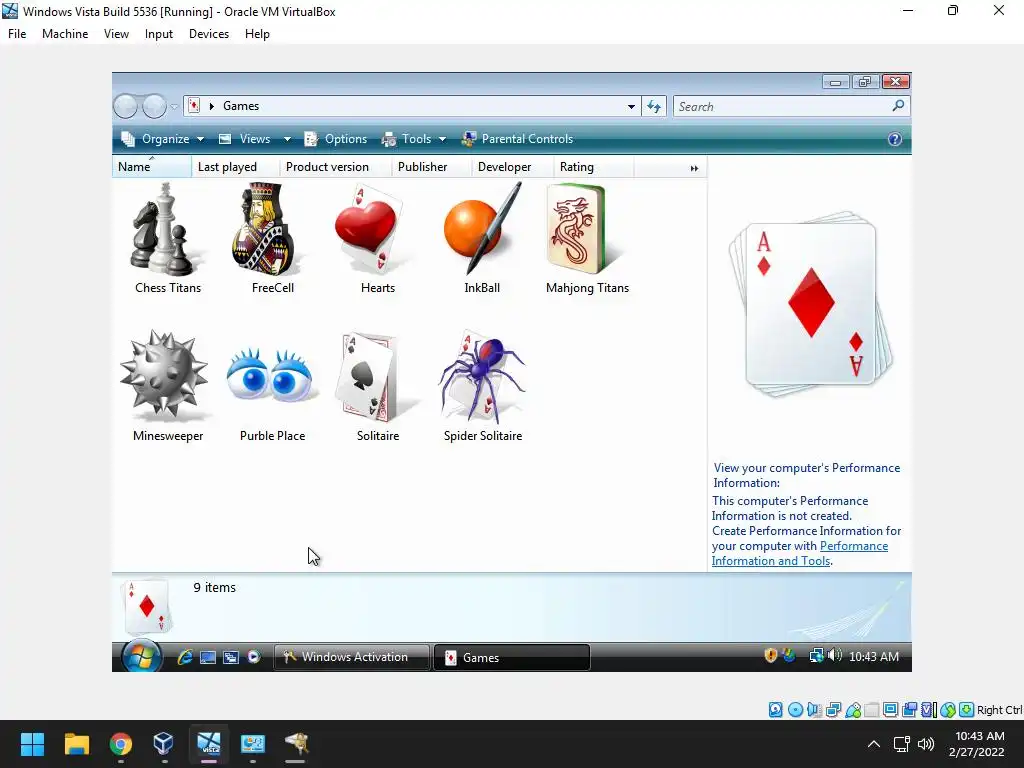Click the large ace of diamonds preview

pyautogui.click(x=810, y=304)
